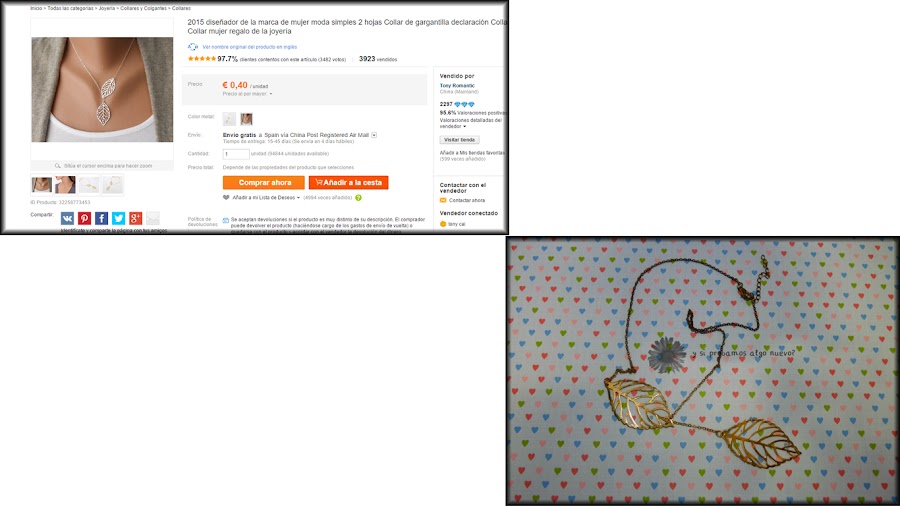Click Comprar ahora button

point(263,182)
